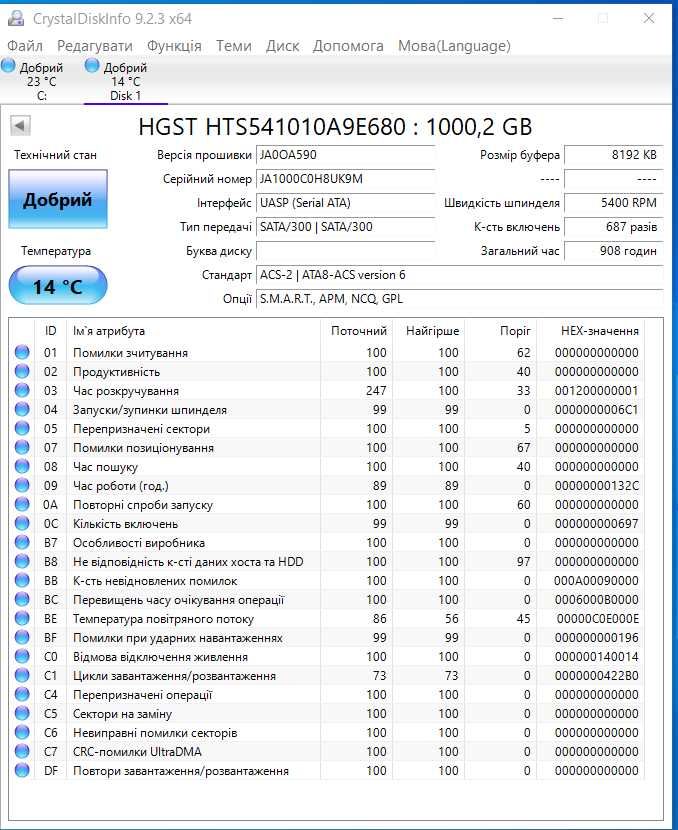Image resolution: width=678 pixels, height=830 pixels.
Task: Click the transfer mode field SATA/300
Action: [346, 227]
